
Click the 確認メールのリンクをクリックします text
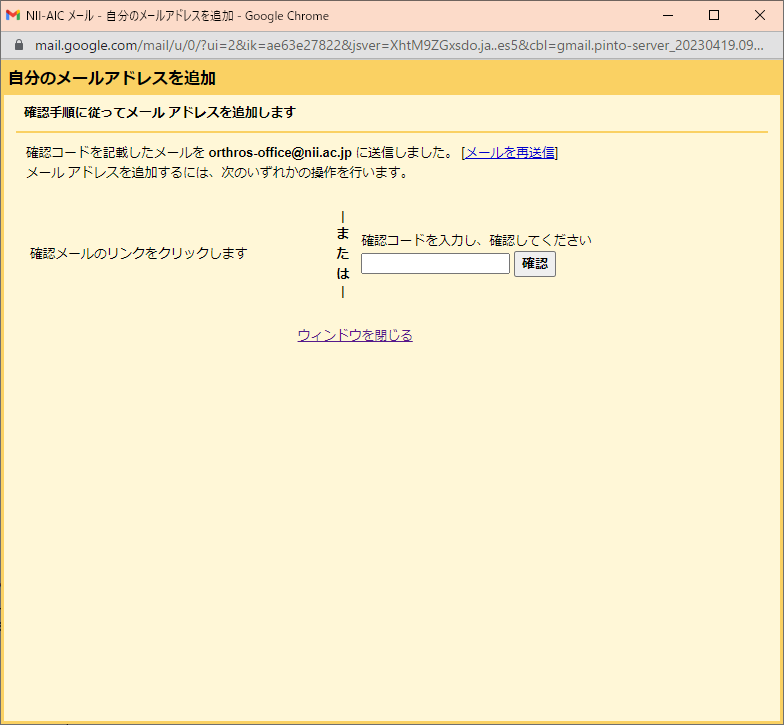138,254
